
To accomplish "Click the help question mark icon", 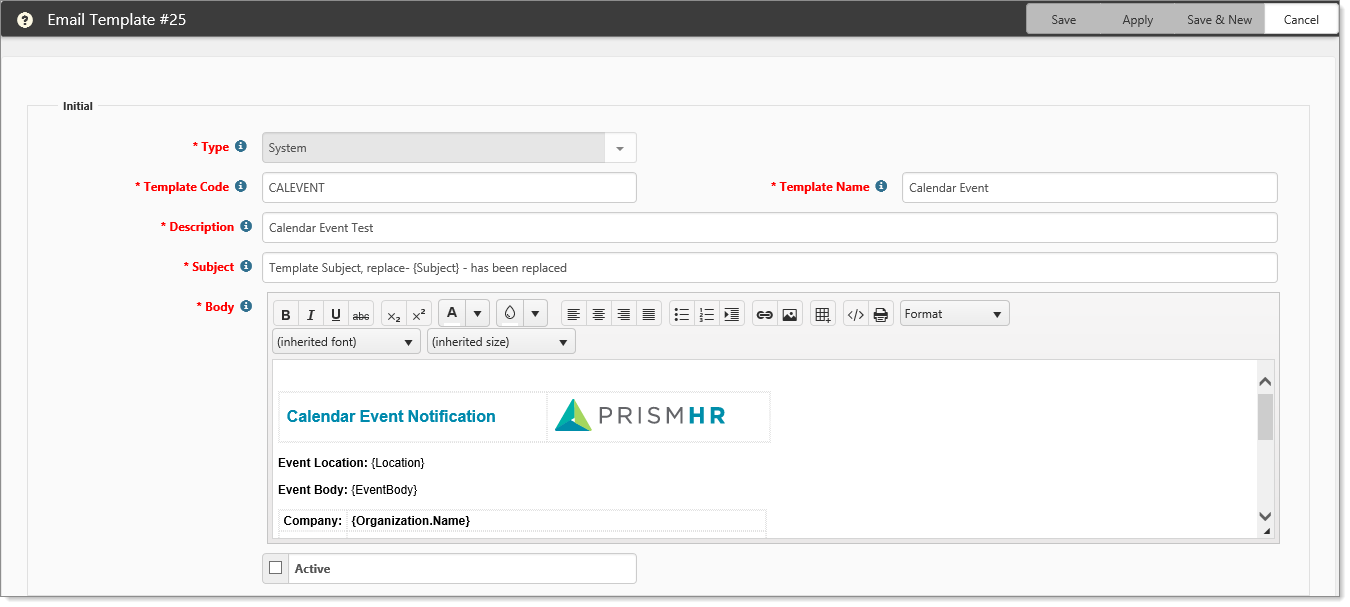I will click(x=25, y=19).
